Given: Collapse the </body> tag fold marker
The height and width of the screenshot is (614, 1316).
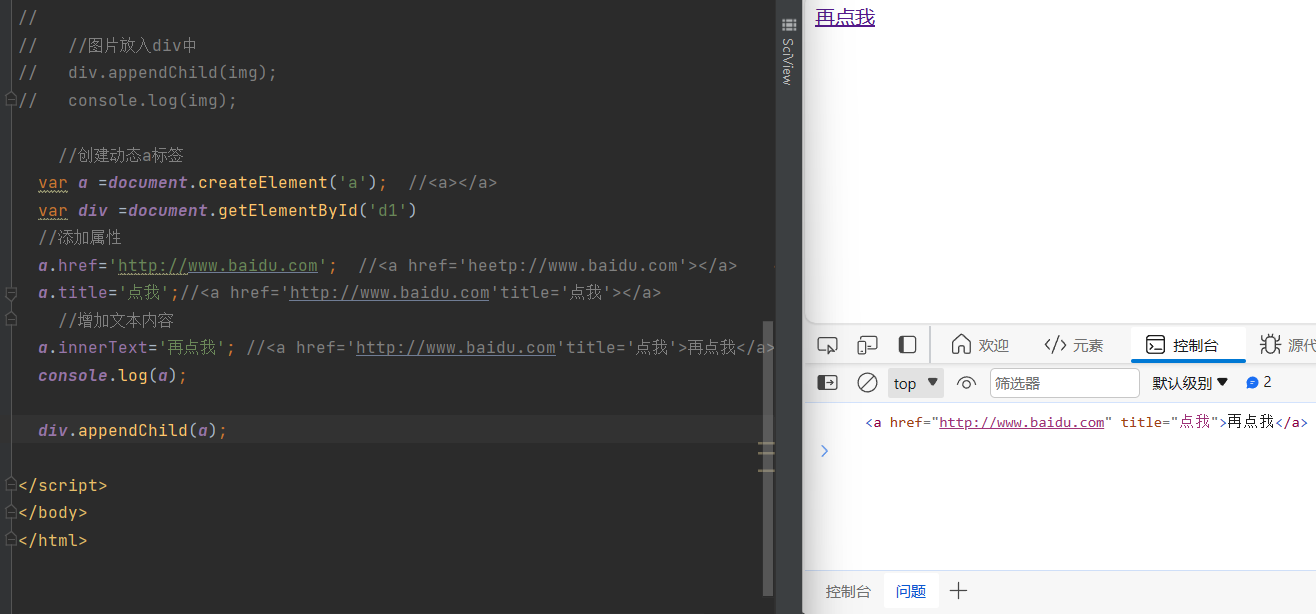Looking at the screenshot, I should point(11,513).
